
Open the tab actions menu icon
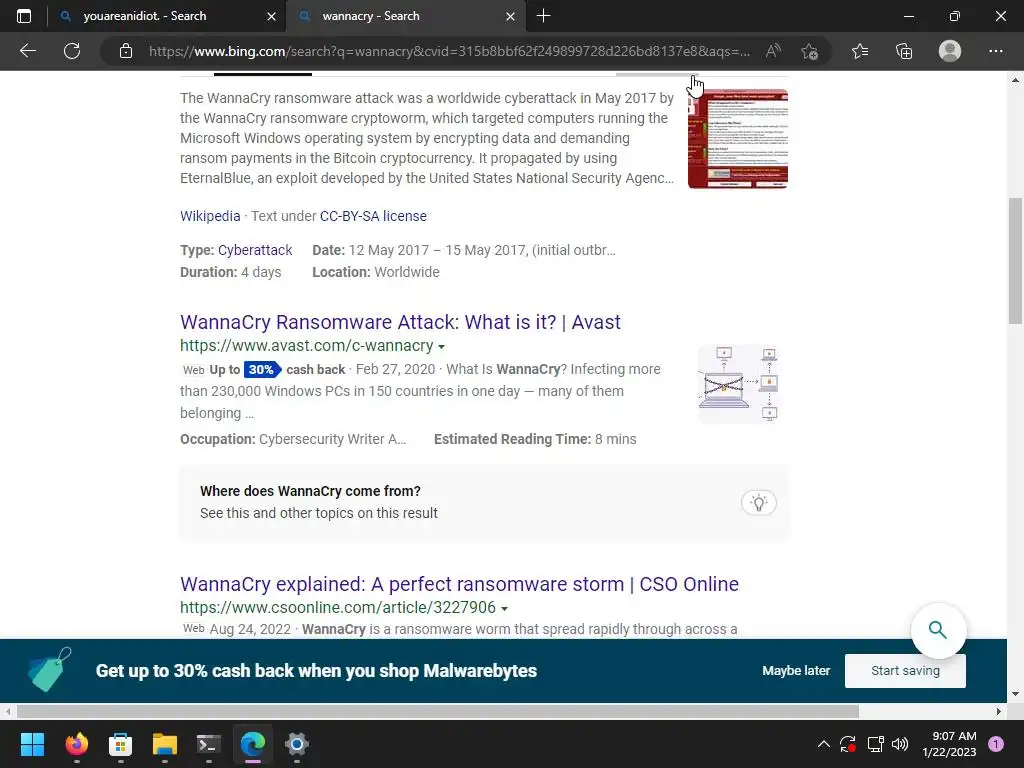pos(24,16)
